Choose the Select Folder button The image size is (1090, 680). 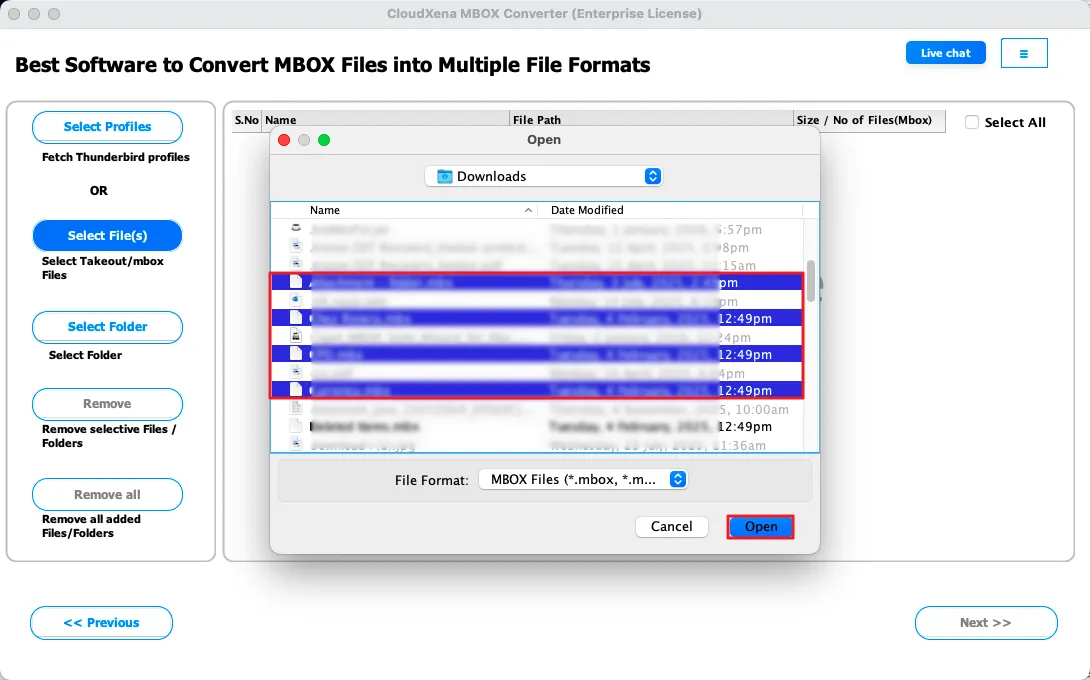[x=107, y=327]
